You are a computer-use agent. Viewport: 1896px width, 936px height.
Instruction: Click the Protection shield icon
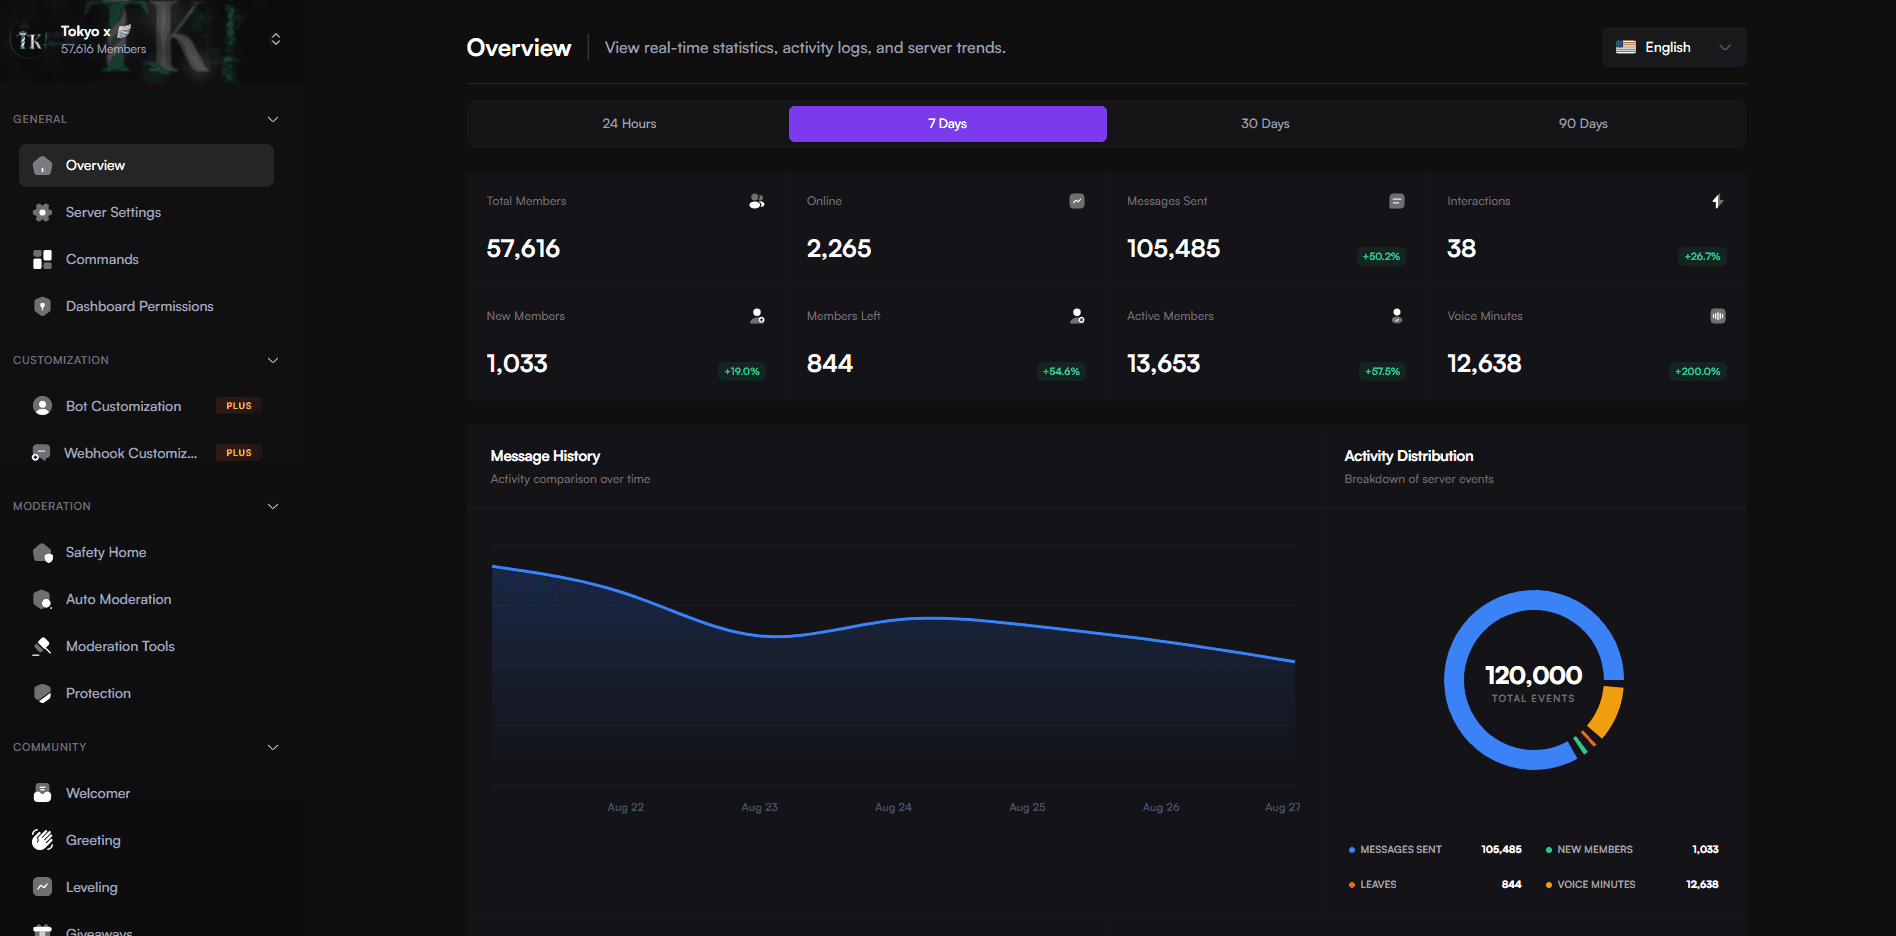pos(42,694)
